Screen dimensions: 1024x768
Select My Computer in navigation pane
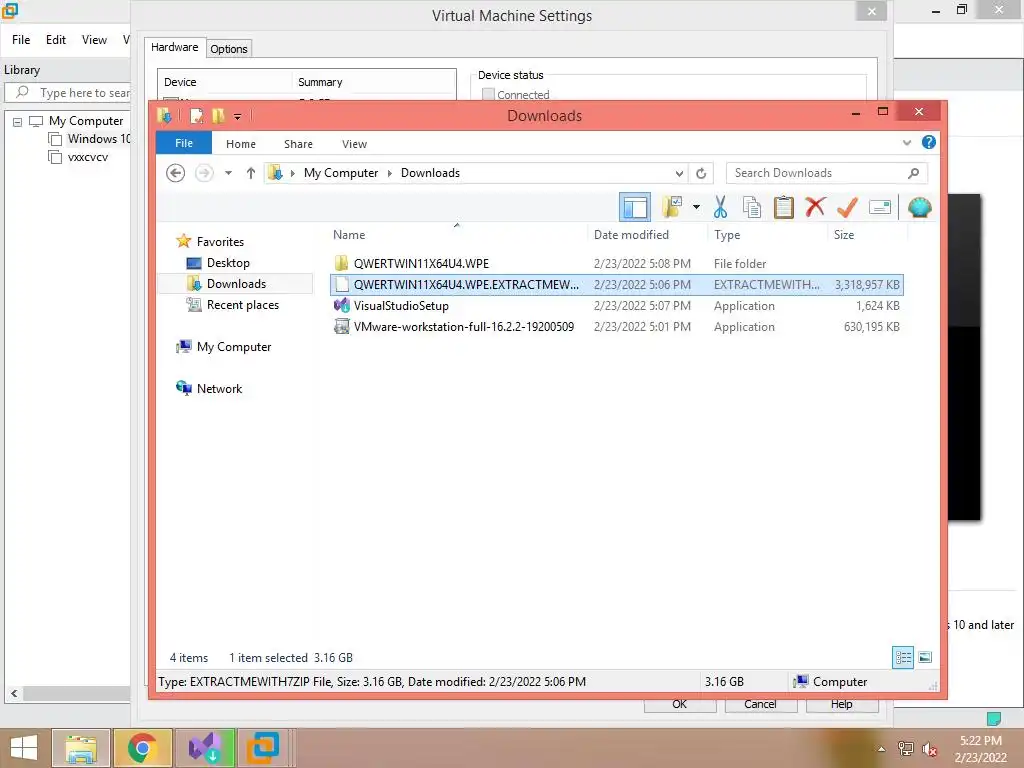coord(234,347)
